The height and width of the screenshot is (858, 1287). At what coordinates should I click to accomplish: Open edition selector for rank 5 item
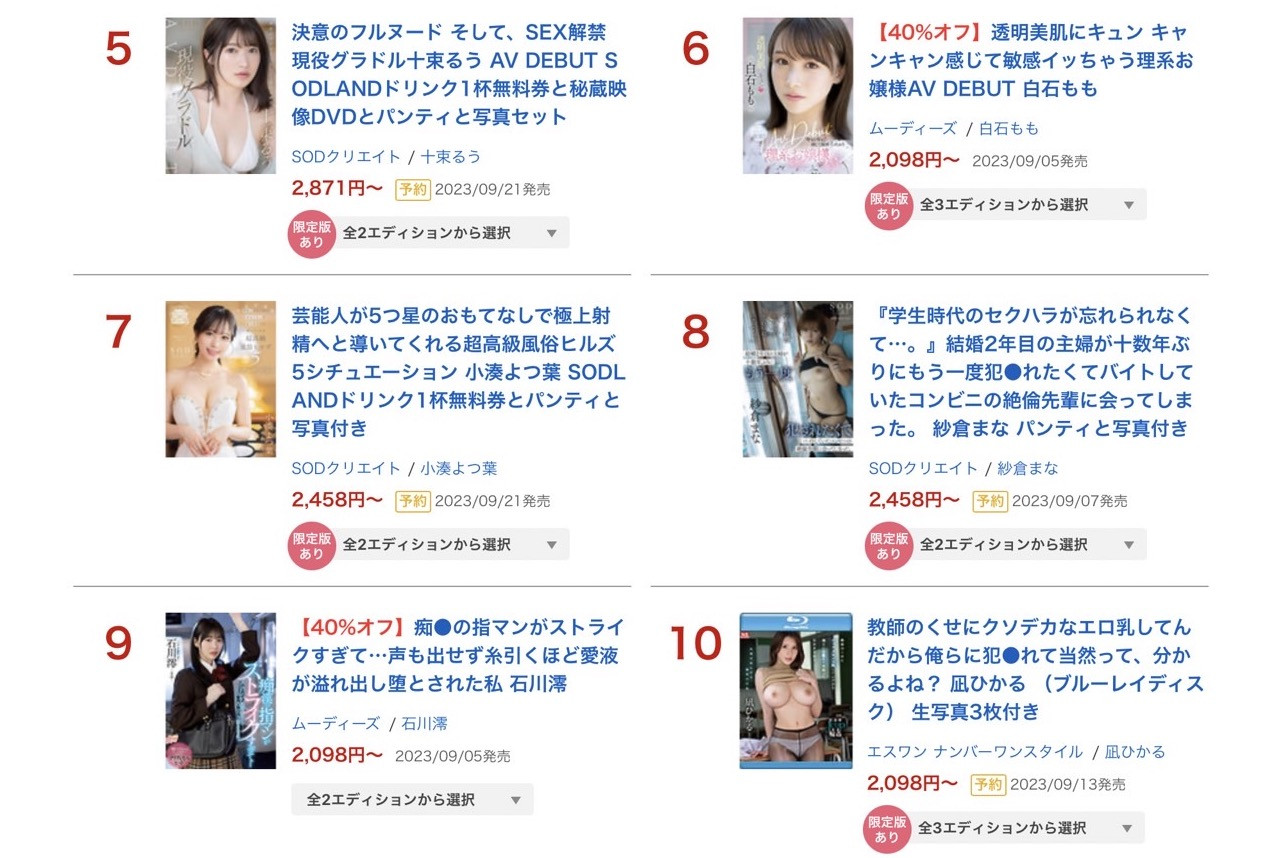[451, 233]
